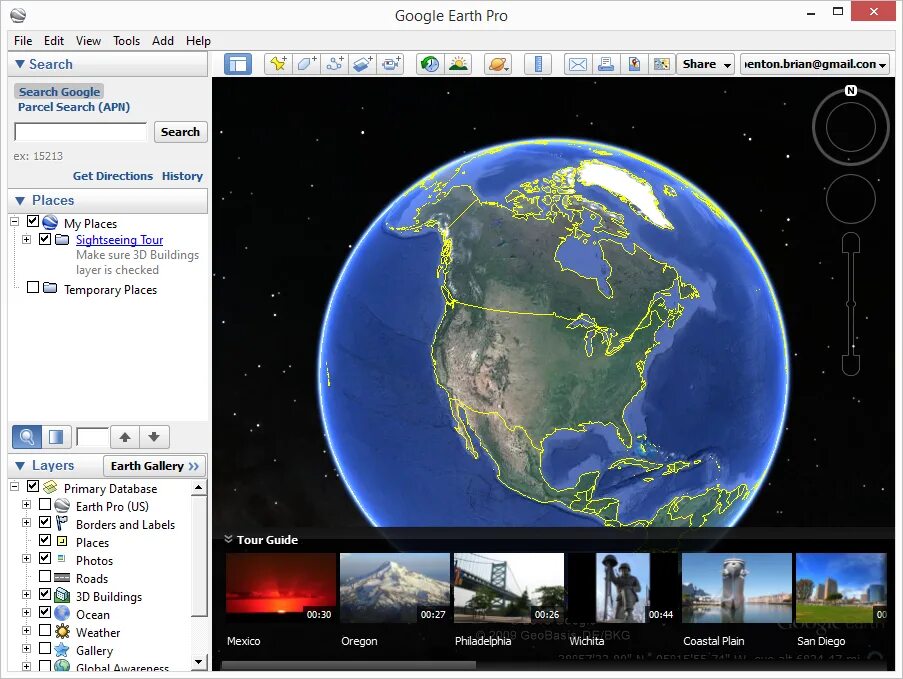Enable the Earth Pro (US) layer

45,504
